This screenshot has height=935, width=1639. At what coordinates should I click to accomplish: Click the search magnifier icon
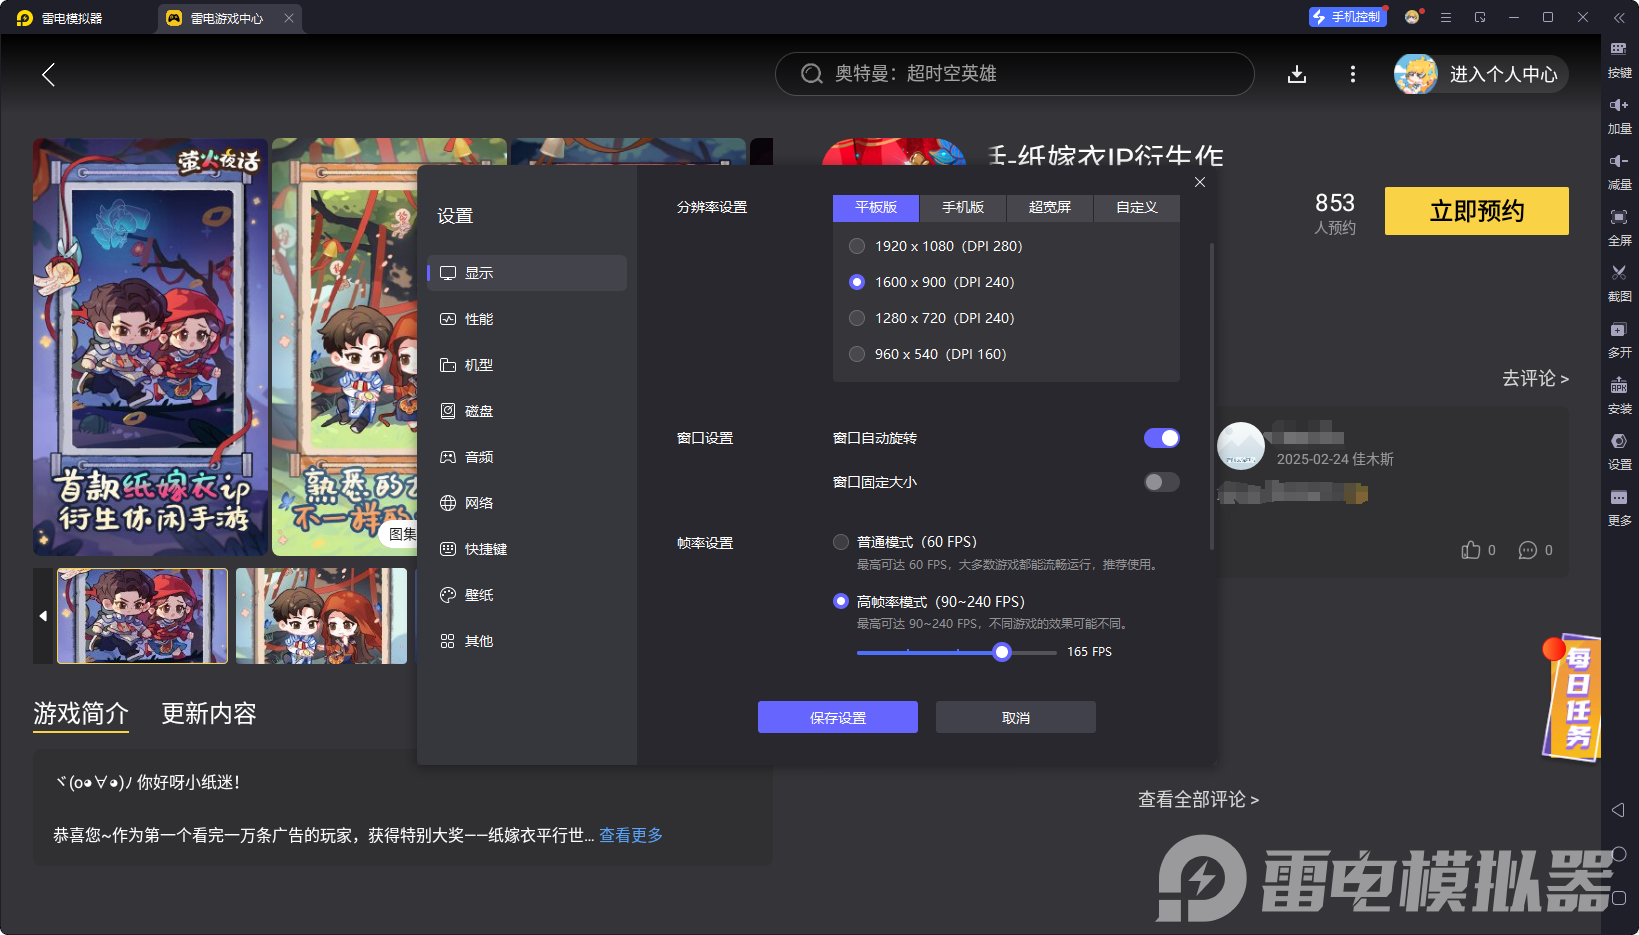point(811,74)
